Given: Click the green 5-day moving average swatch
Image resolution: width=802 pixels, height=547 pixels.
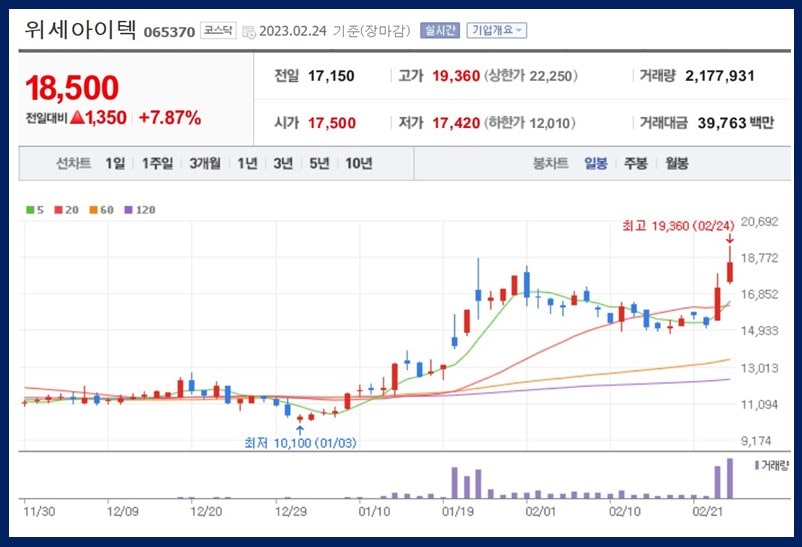Looking at the screenshot, I should coord(30,210).
